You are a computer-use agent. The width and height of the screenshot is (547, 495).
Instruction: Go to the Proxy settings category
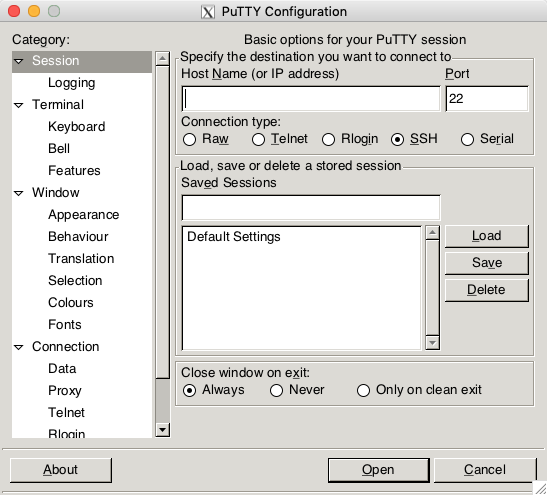point(65,391)
